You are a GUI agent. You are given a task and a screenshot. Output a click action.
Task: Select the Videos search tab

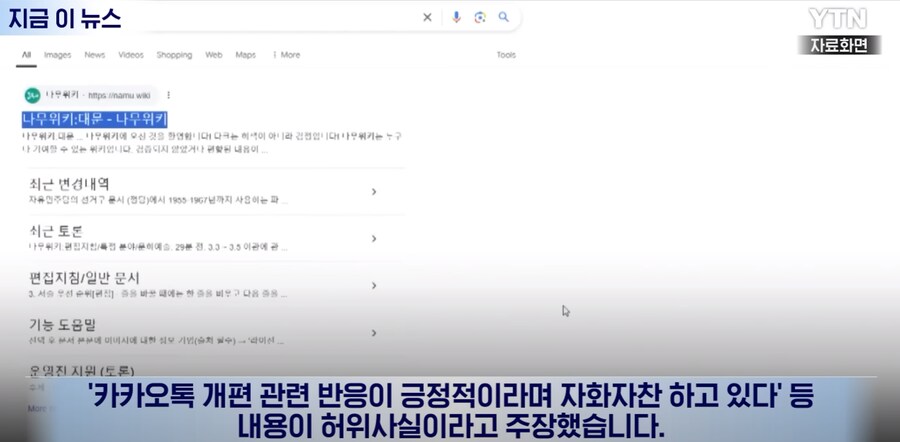[131, 55]
